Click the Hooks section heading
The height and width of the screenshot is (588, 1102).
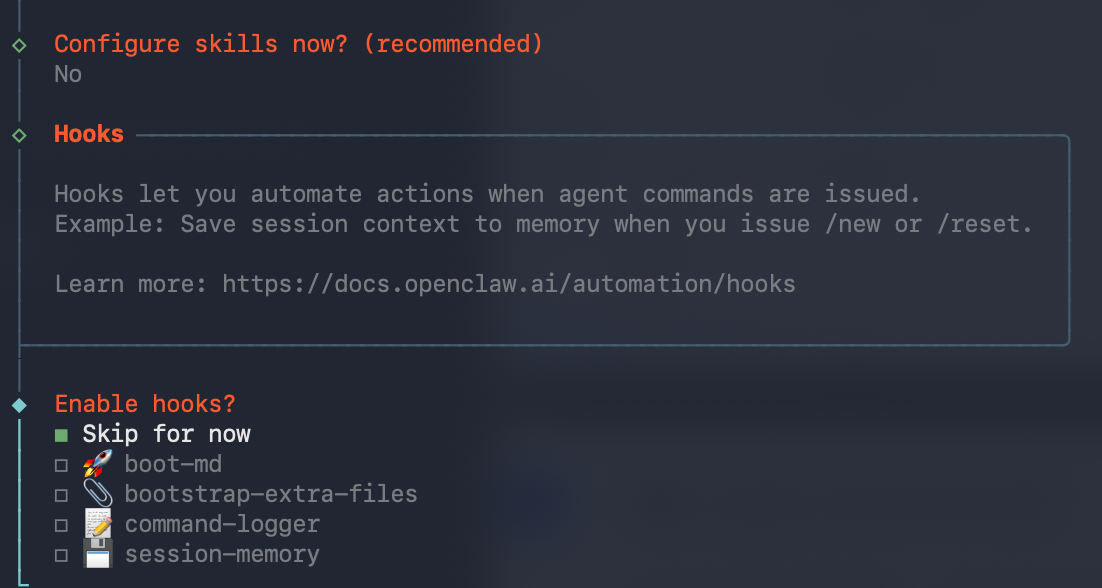[x=89, y=134]
